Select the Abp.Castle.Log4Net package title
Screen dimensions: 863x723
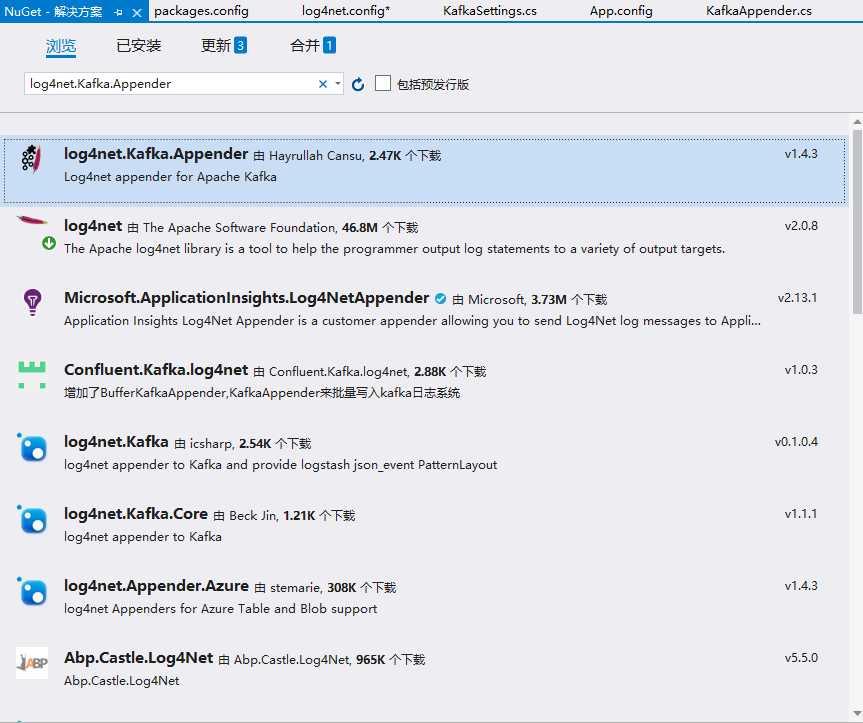138,658
